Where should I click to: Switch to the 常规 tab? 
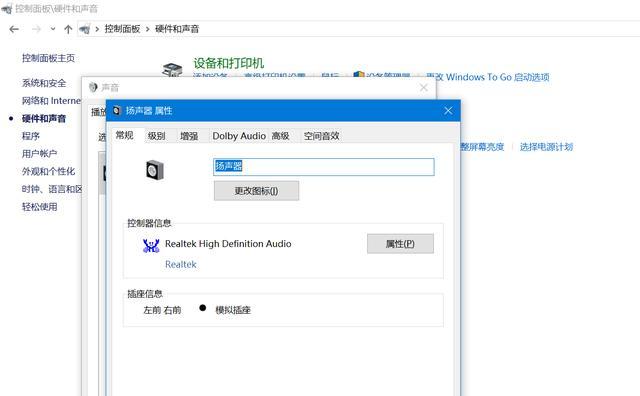point(124,135)
